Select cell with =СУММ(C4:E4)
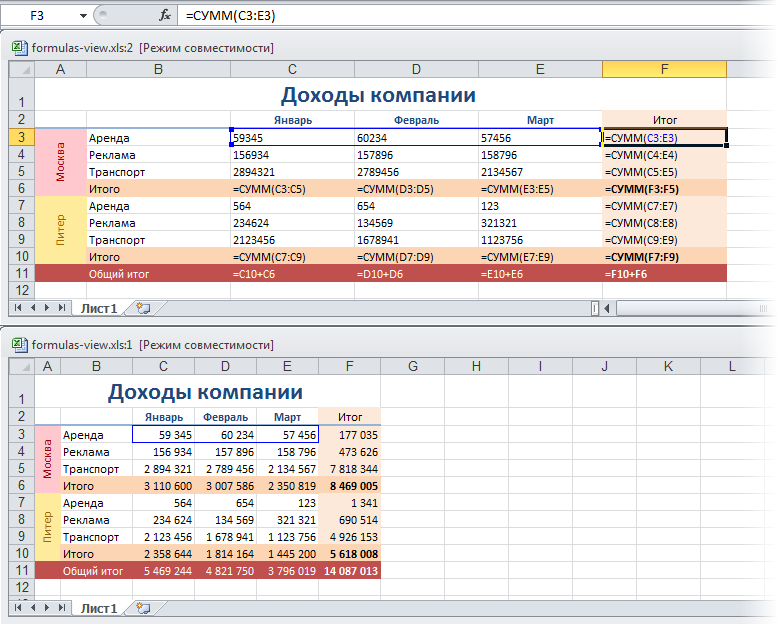778x625 pixels. pyautogui.click(x=664, y=155)
